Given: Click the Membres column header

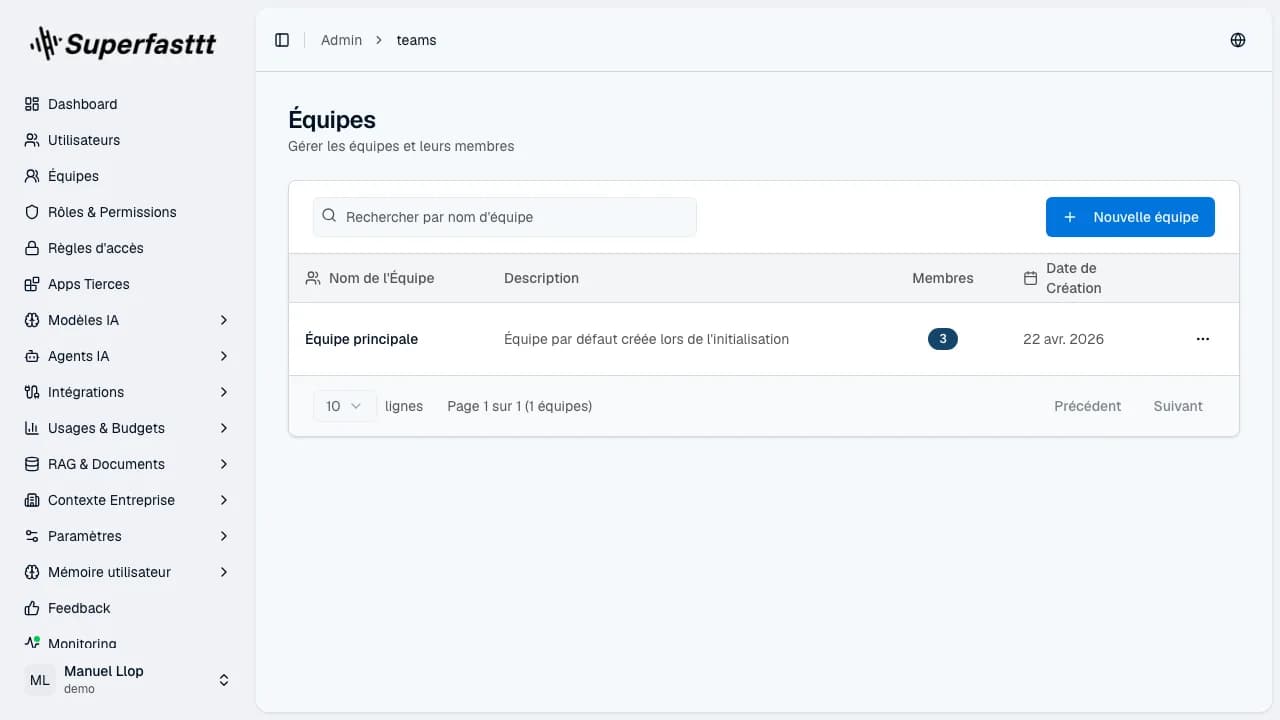Looking at the screenshot, I should [x=943, y=278].
